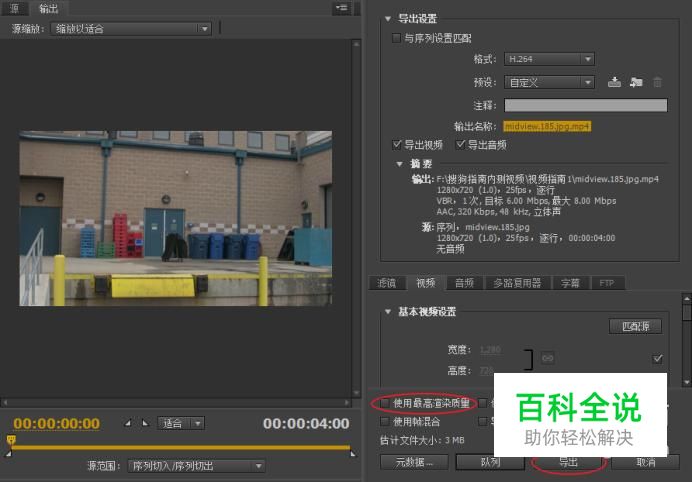692x482 pixels.
Task: Click the 匹配源 button
Action: coord(636,326)
